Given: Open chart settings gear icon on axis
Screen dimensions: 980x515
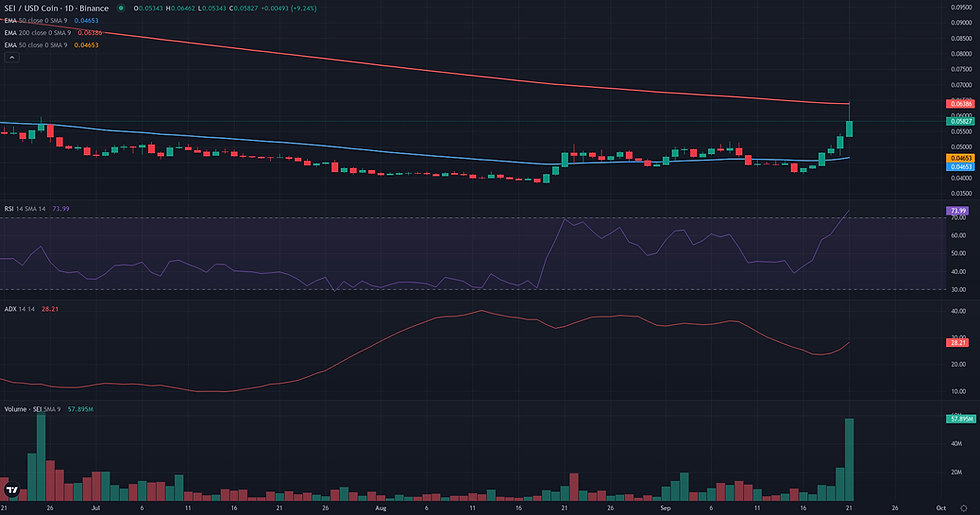Looking at the screenshot, I should coord(963,508).
